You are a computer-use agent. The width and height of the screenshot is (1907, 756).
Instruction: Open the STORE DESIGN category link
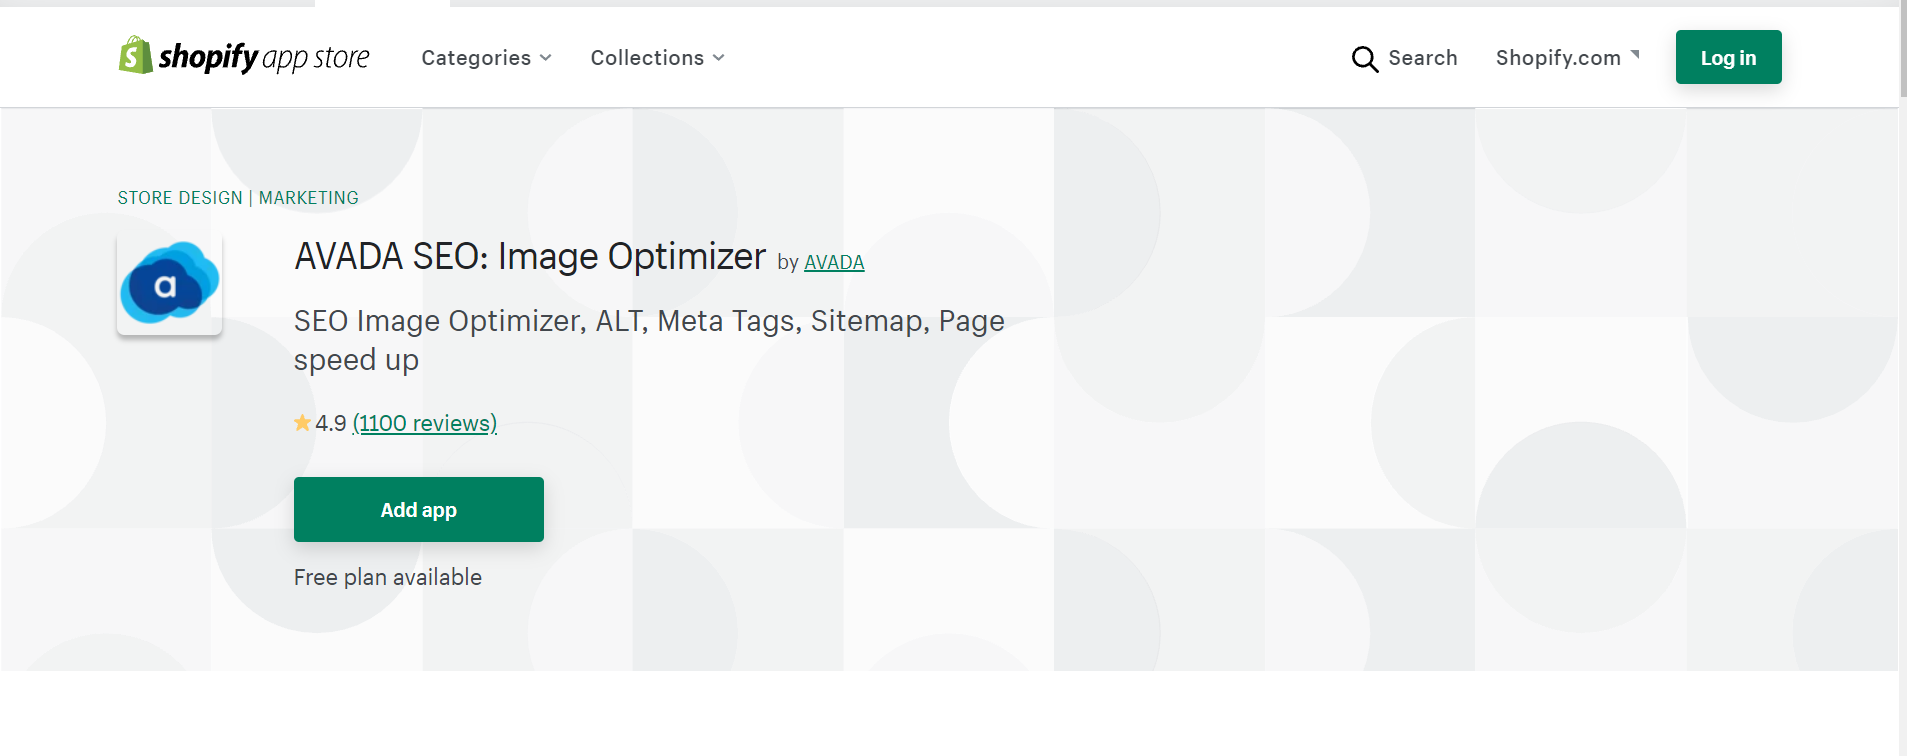180,198
